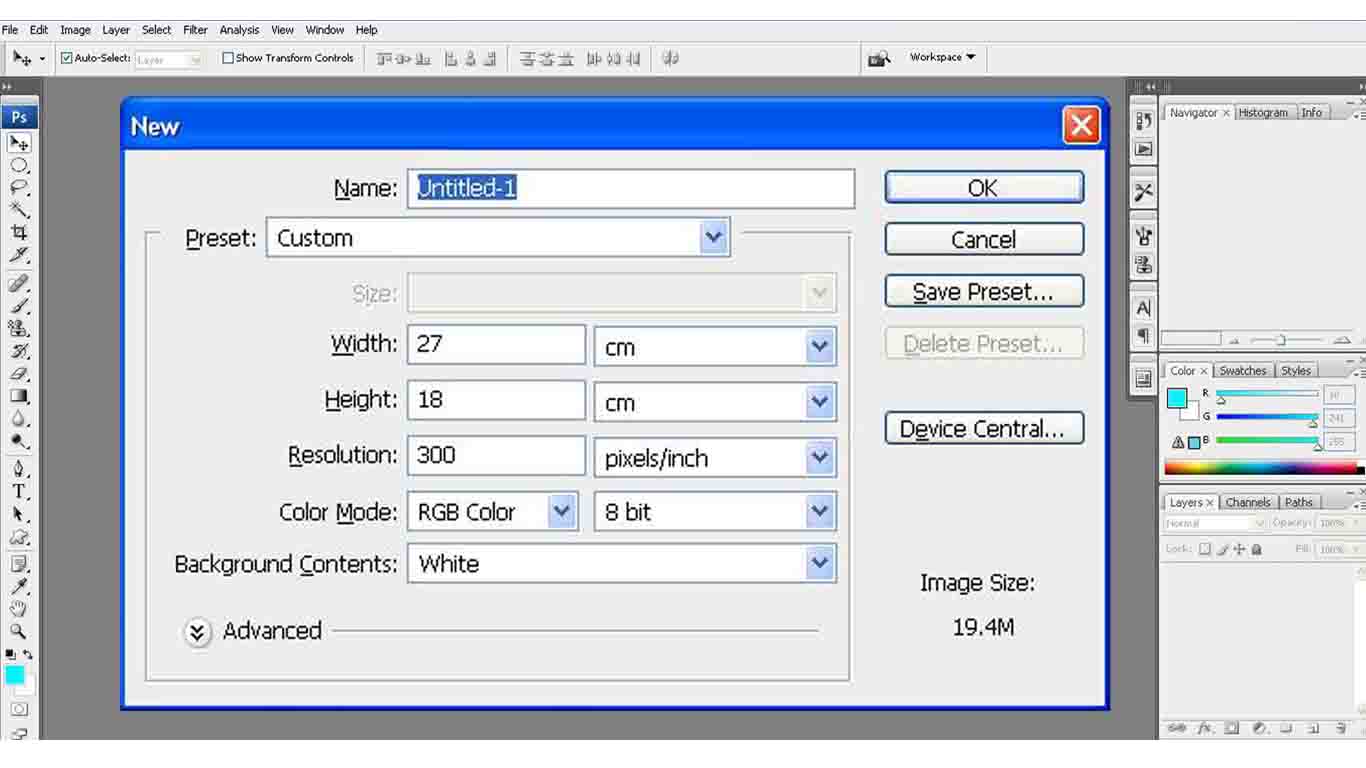Select the Eyedropper tool
Viewport: 1366px width, 768px height.
(x=19, y=586)
